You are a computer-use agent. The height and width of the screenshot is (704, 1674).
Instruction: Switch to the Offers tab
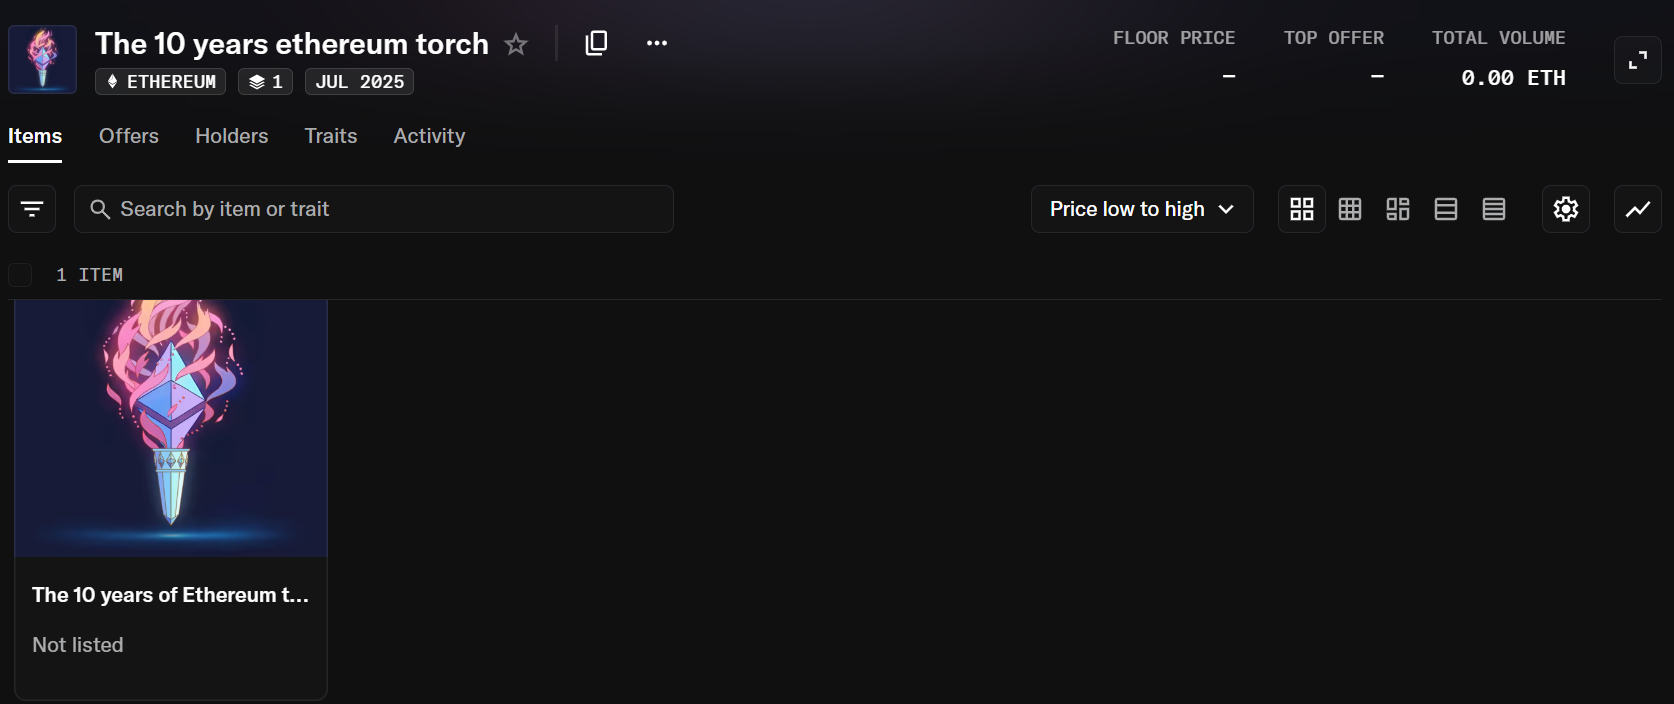tap(129, 136)
